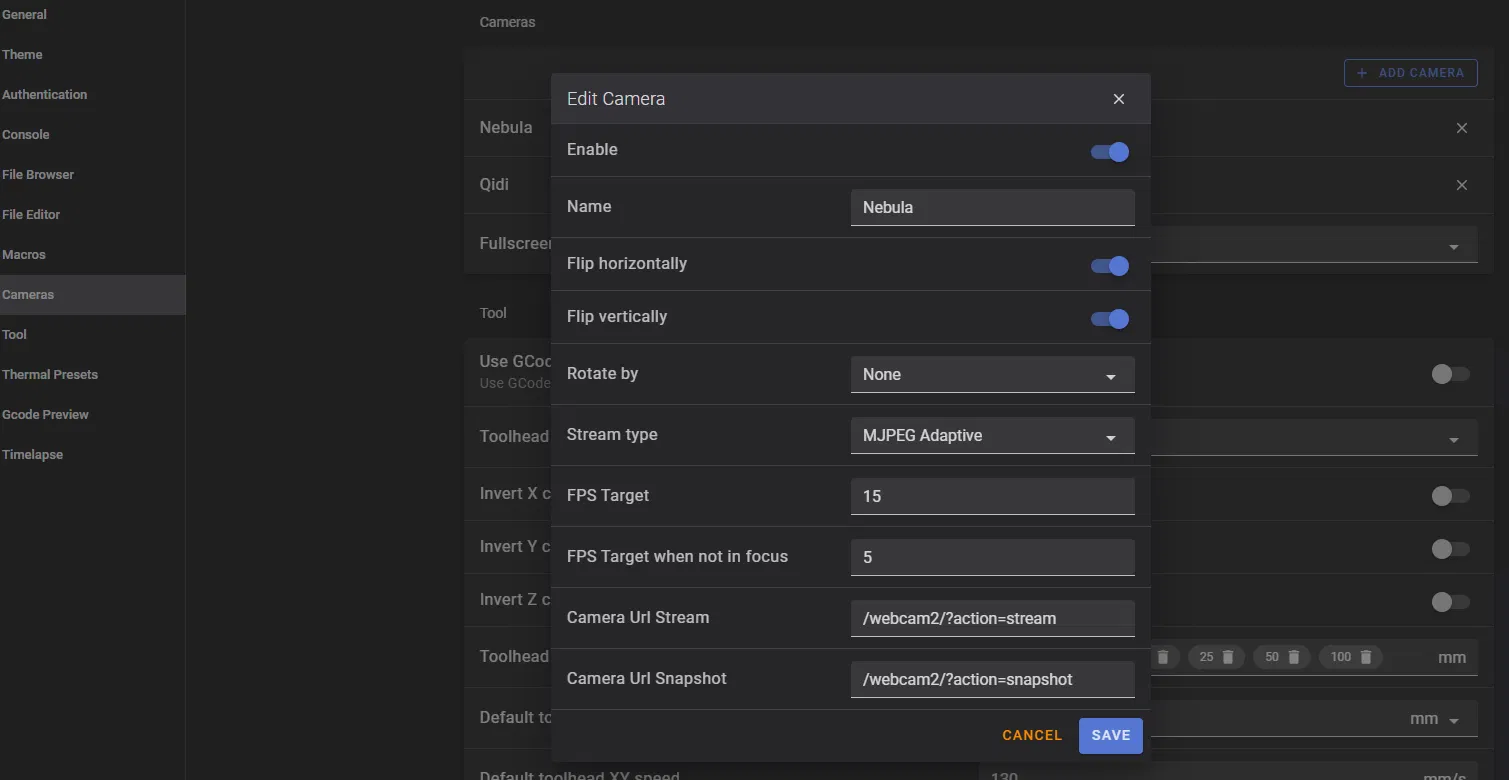The height and width of the screenshot is (780, 1509).
Task: Toggle the Enable camera switch
Action: click(x=1110, y=152)
